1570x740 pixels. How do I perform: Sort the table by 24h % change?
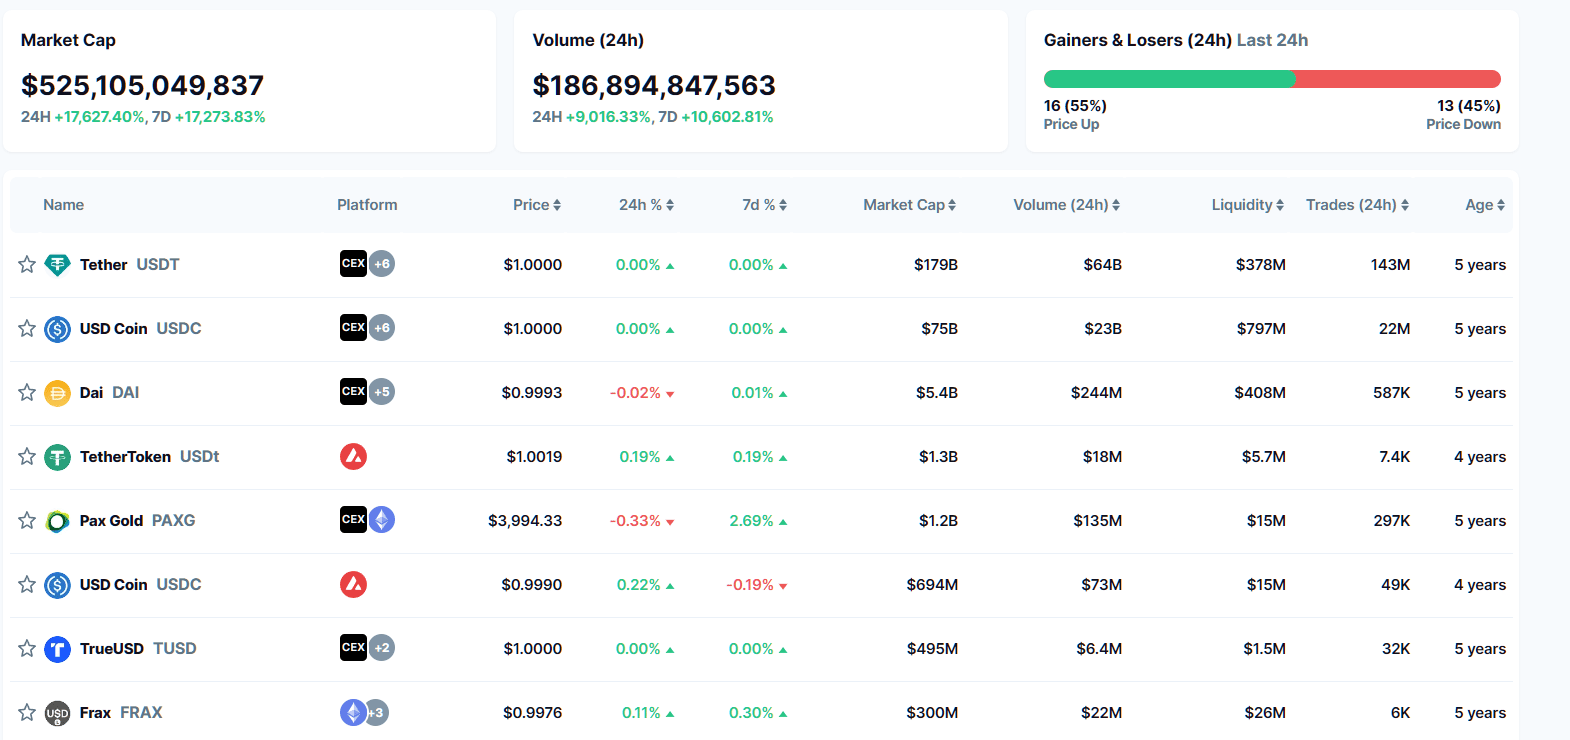646,204
